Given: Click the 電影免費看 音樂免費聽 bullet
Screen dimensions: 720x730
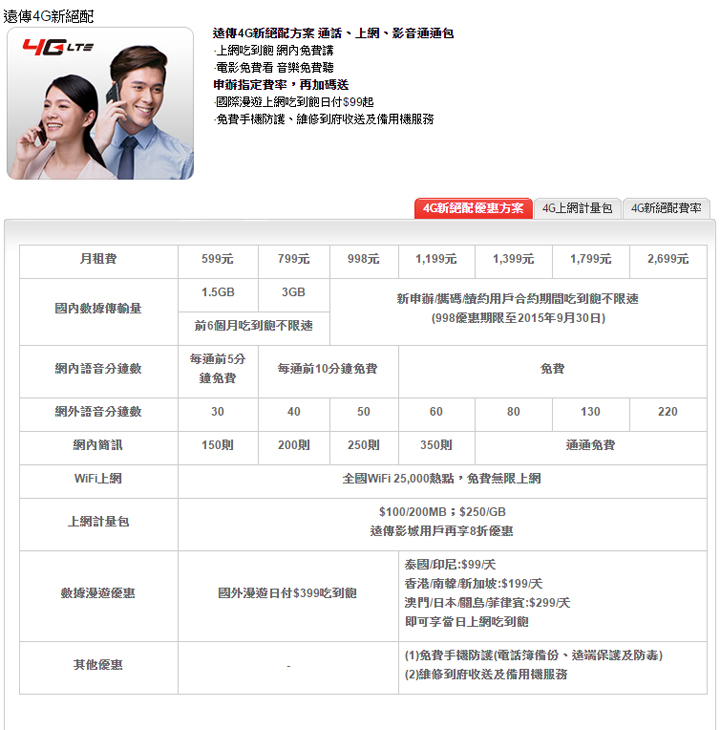Looking at the screenshot, I should tap(274, 68).
